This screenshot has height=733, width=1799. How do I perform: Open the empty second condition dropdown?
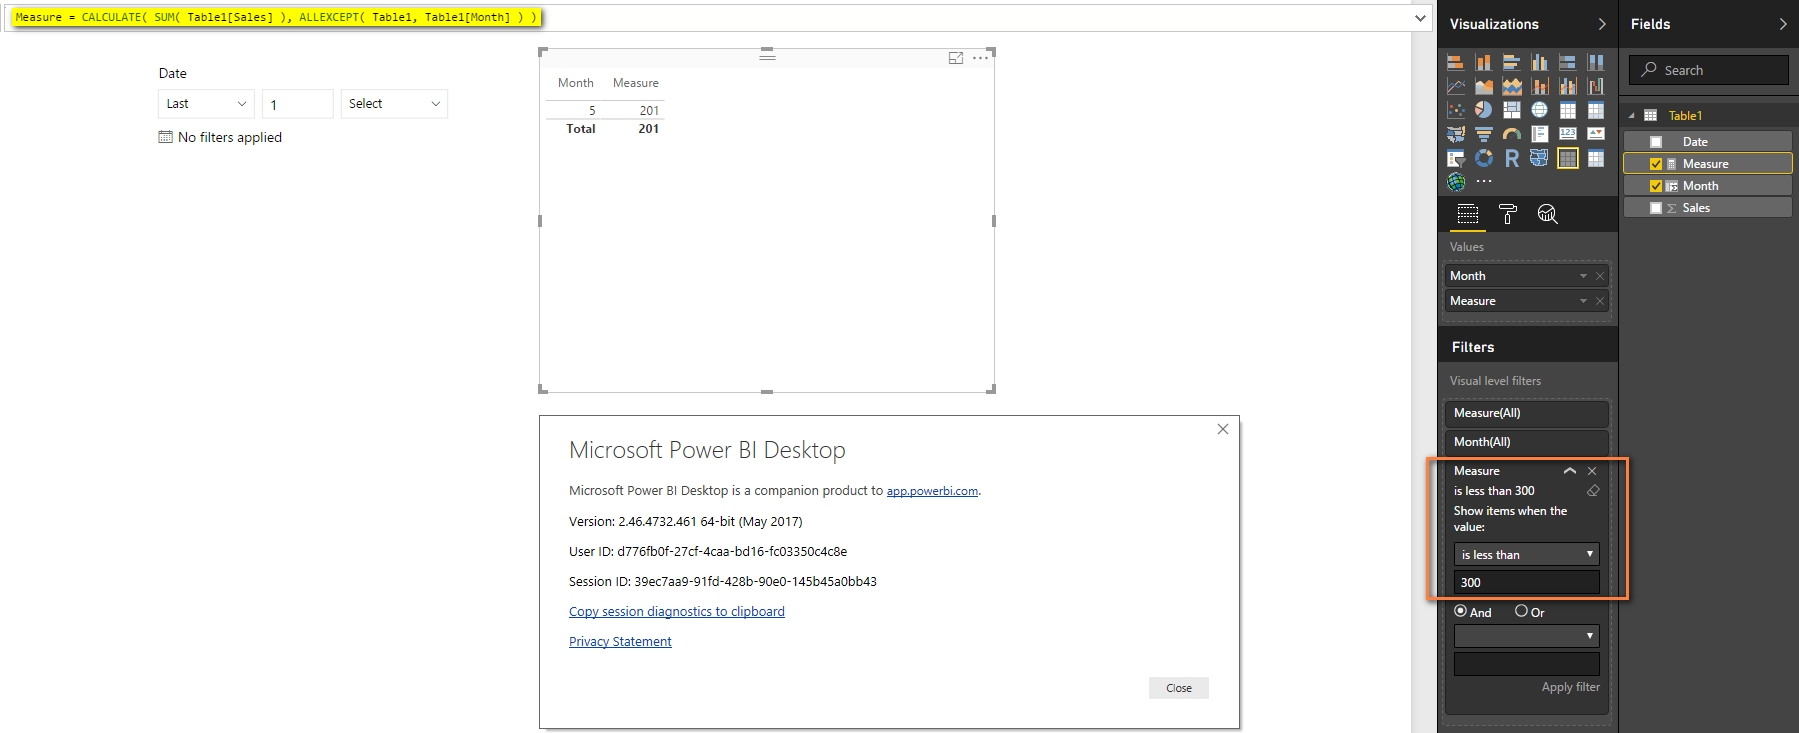tap(1526, 636)
